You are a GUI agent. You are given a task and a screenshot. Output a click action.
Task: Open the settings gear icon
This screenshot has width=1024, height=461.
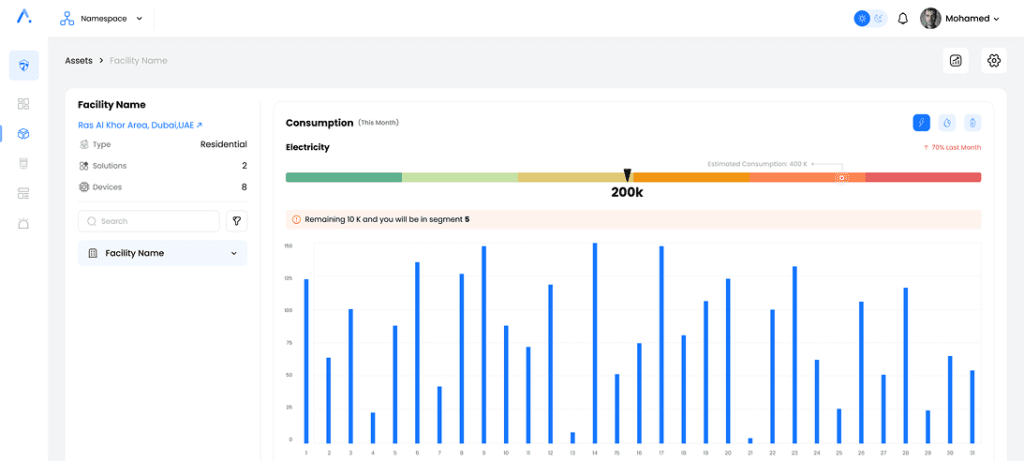coord(993,61)
